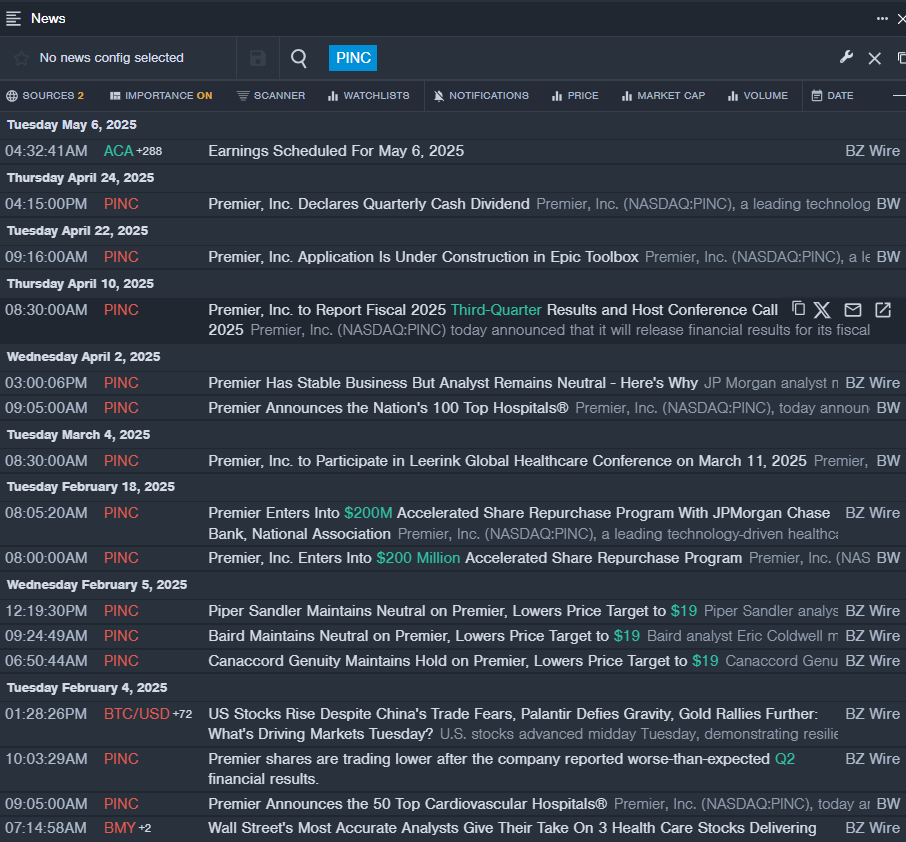Open the Volume filter
906x842 pixels.
[758, 95]
